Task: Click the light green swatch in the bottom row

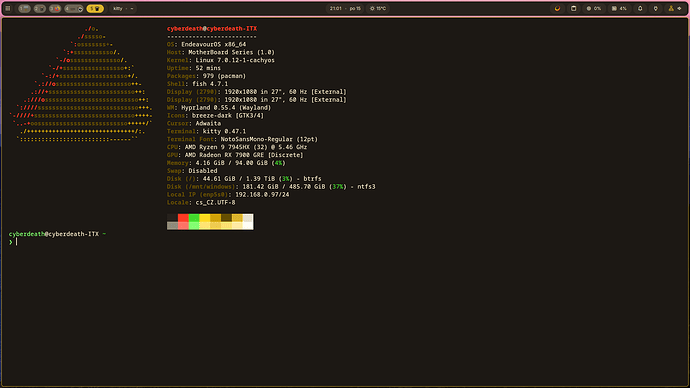Action: pyautogui.click(x=194, y=226)
